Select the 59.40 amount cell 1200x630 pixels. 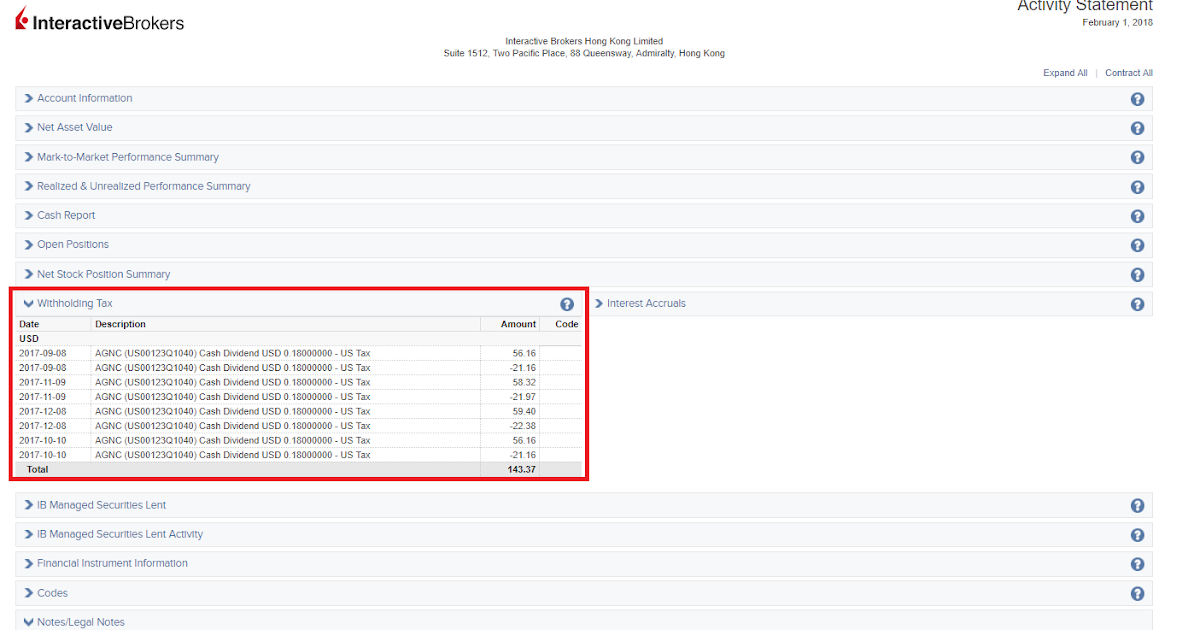pyautogui.click(x=524, y=411)
